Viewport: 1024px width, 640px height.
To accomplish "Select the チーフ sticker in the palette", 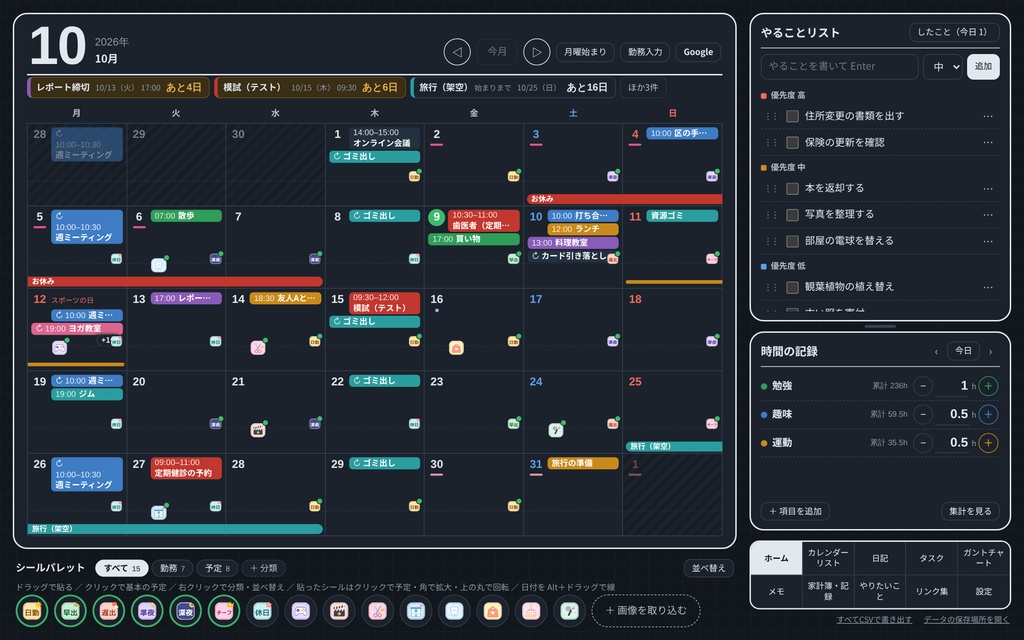I will click(x=224, y=612).
